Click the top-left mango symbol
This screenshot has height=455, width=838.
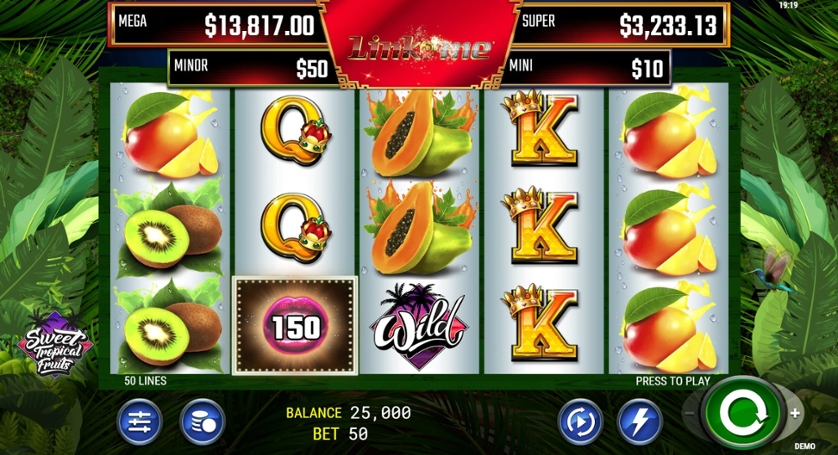pos(170,135)
